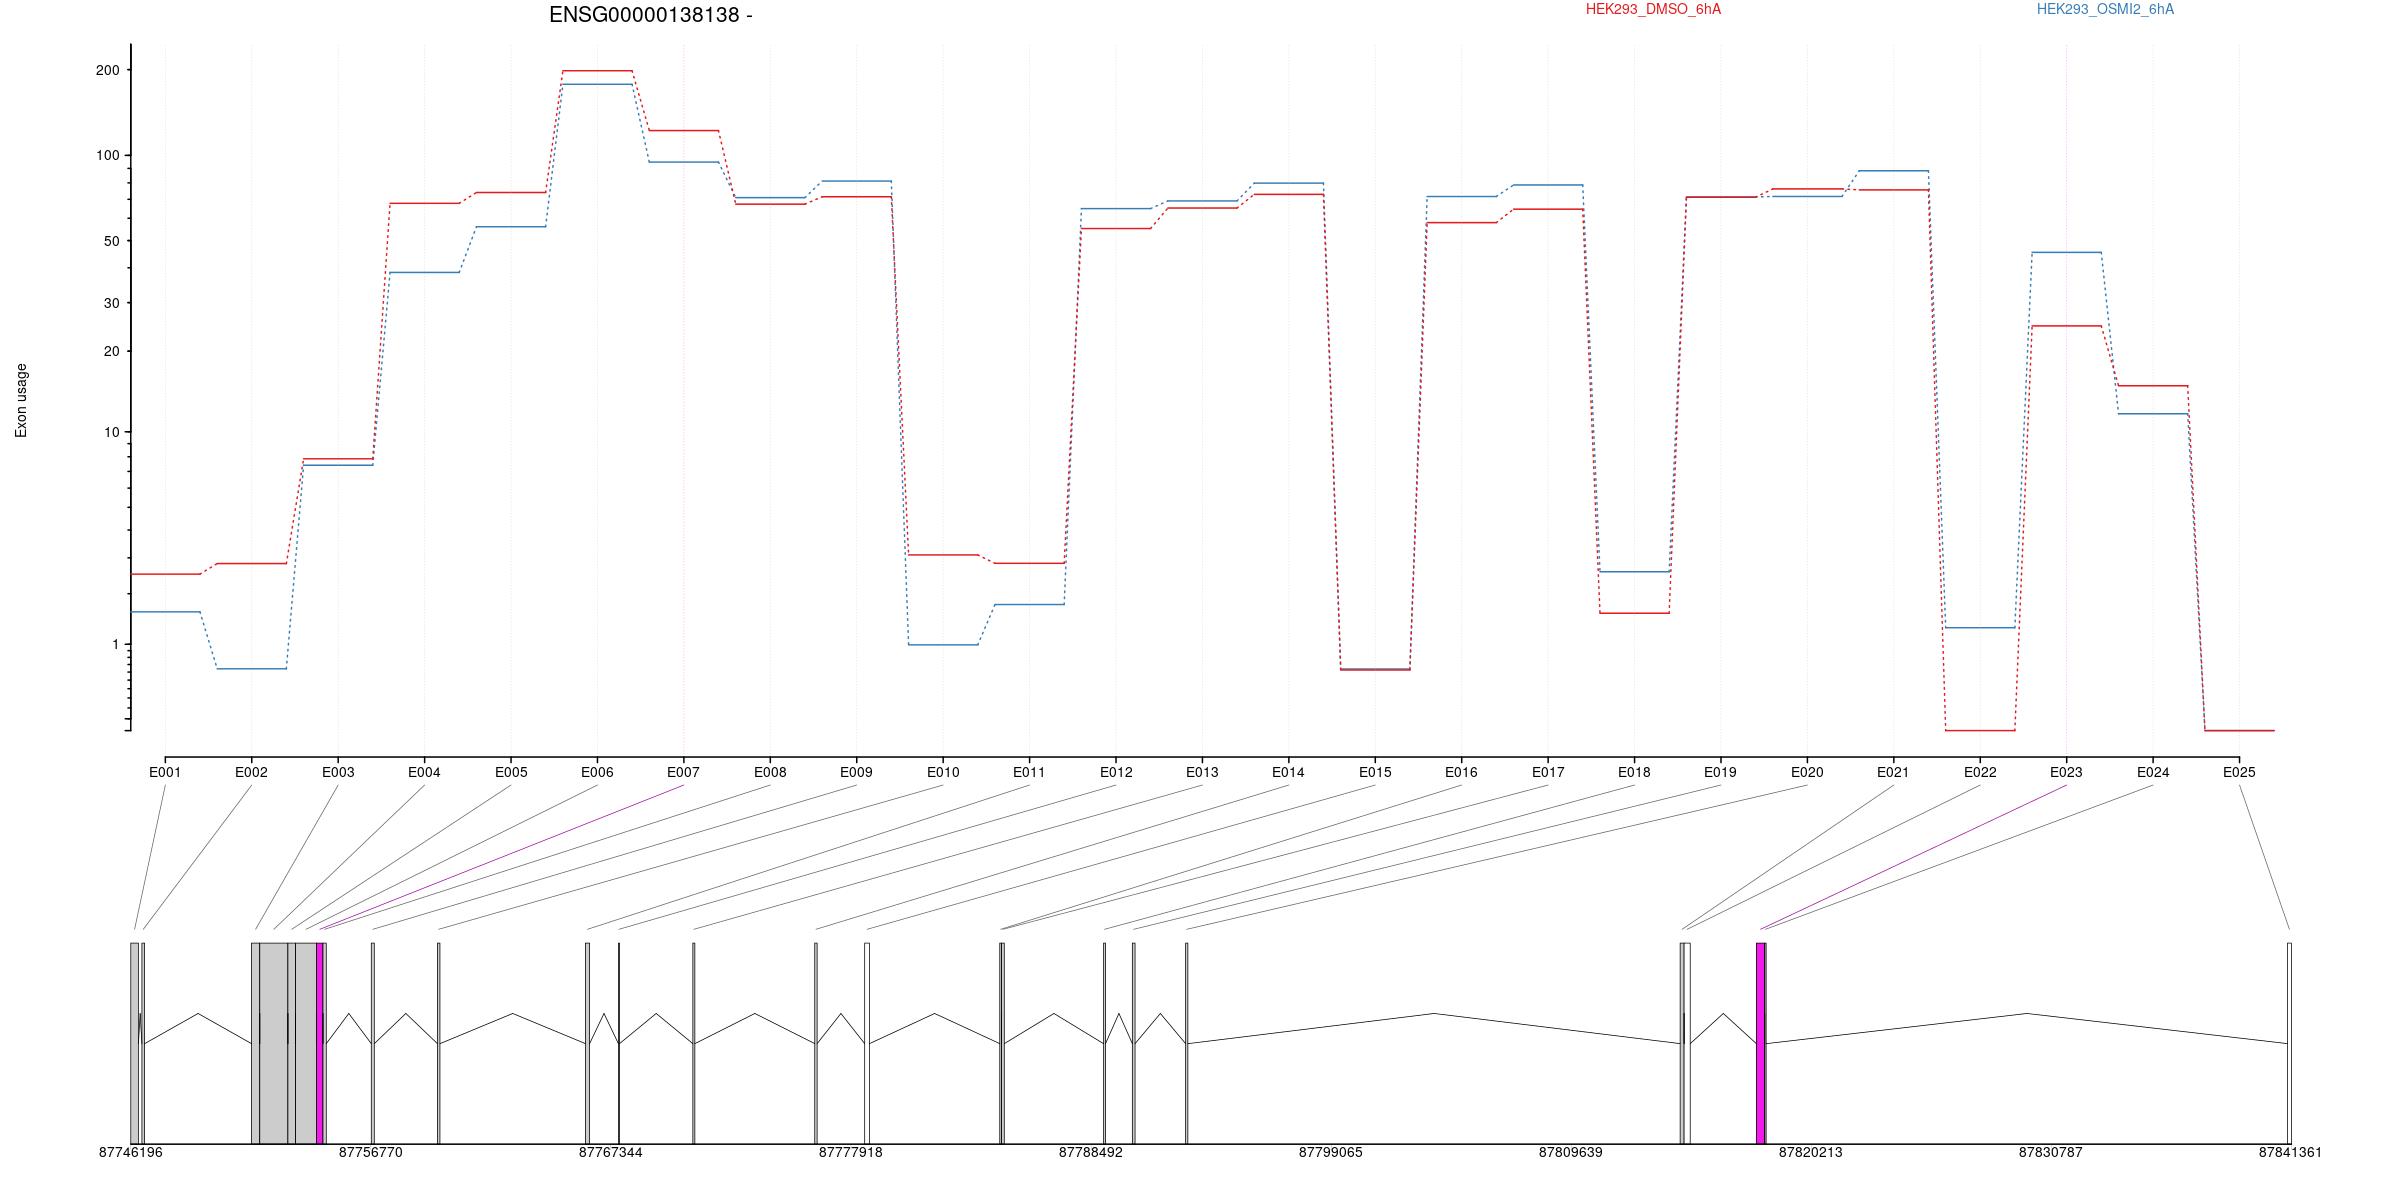
Task: Click the E019 exon label
Action: pos(1720,772)
